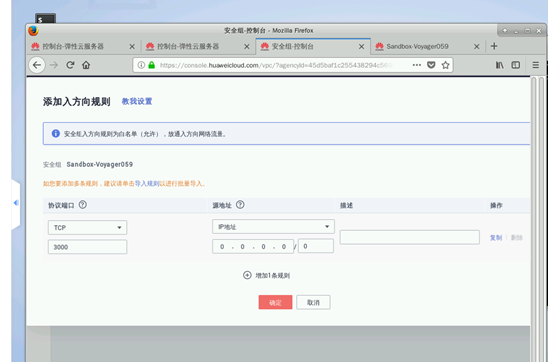548x362 pixels.
Task: Click the subnet mask field after slash
Action: [x=316, y=246]
